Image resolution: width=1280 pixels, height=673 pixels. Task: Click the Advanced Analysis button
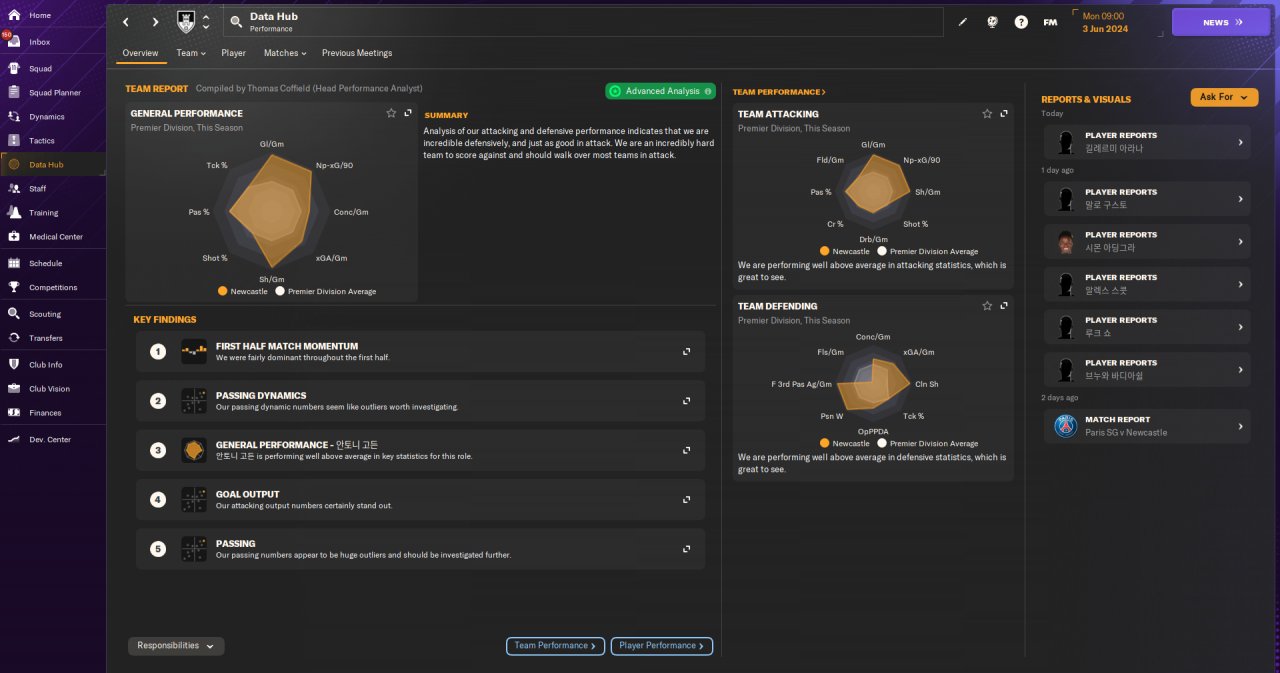click(x=661, y=91)
